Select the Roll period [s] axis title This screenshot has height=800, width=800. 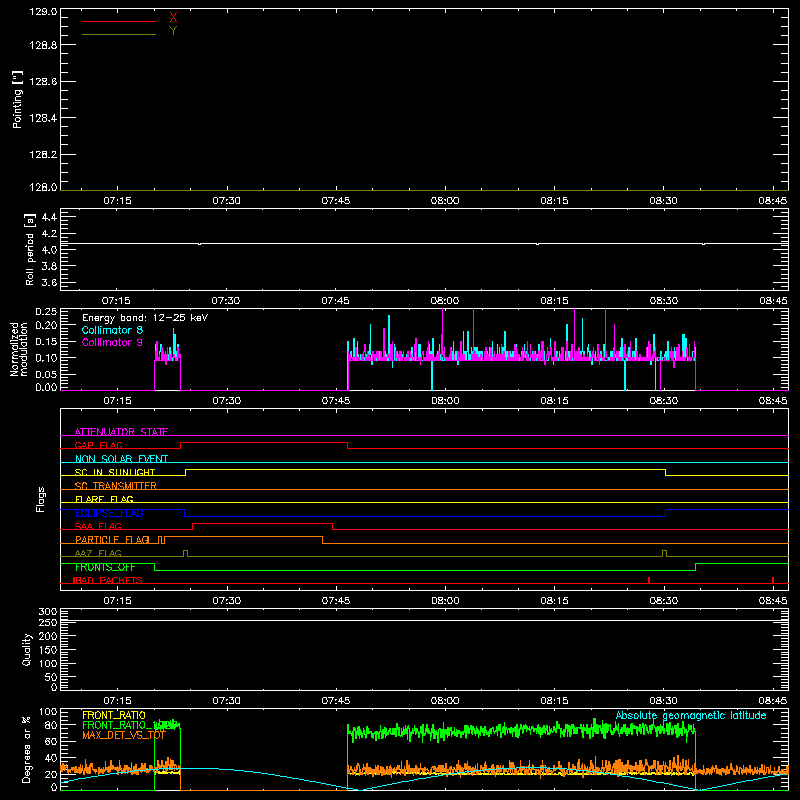(30, 249)
